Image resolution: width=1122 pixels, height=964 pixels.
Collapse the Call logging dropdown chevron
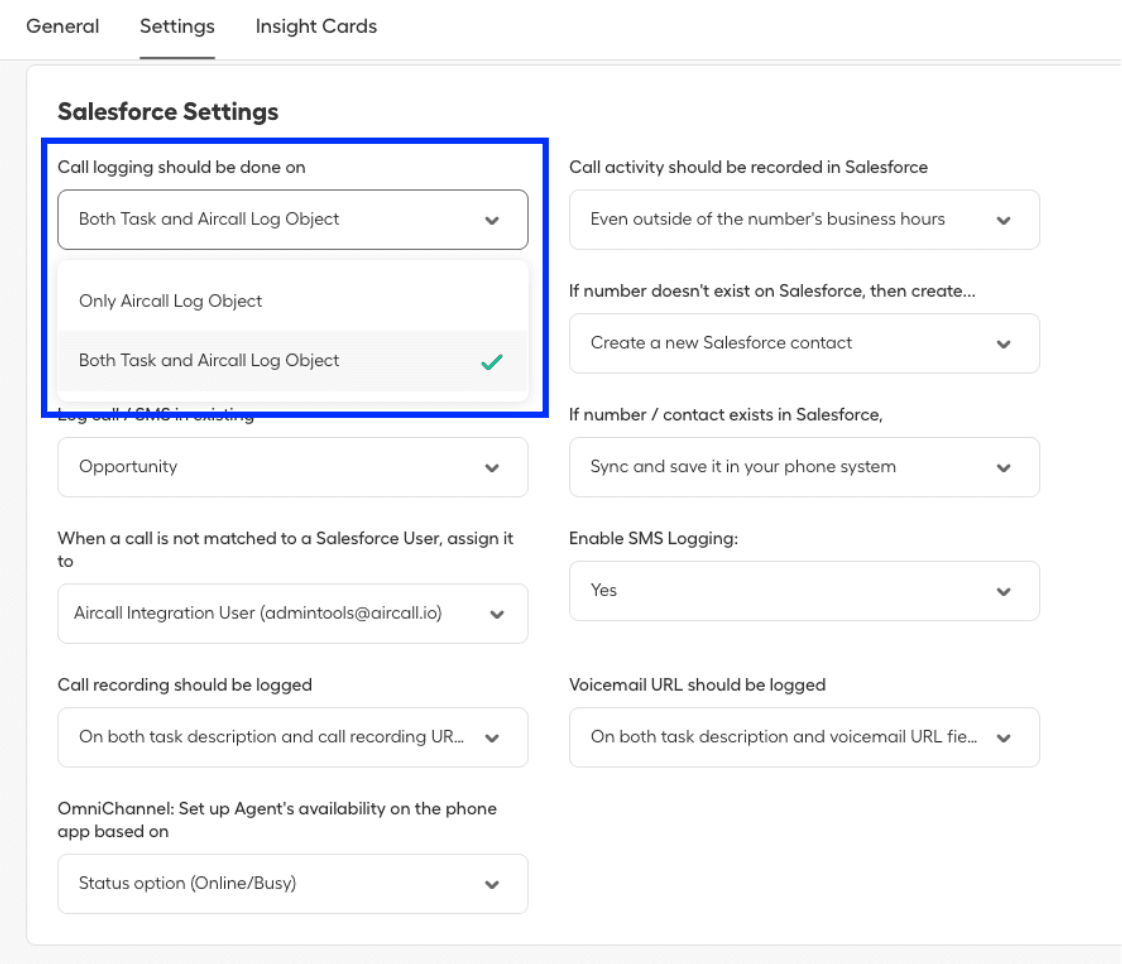(491, 220)
